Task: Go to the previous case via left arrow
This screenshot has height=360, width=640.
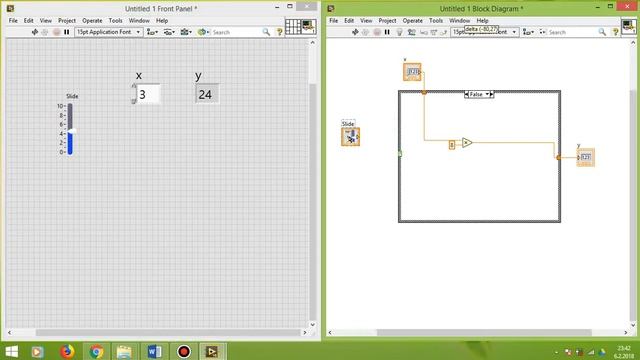Action: pos(467,94)
